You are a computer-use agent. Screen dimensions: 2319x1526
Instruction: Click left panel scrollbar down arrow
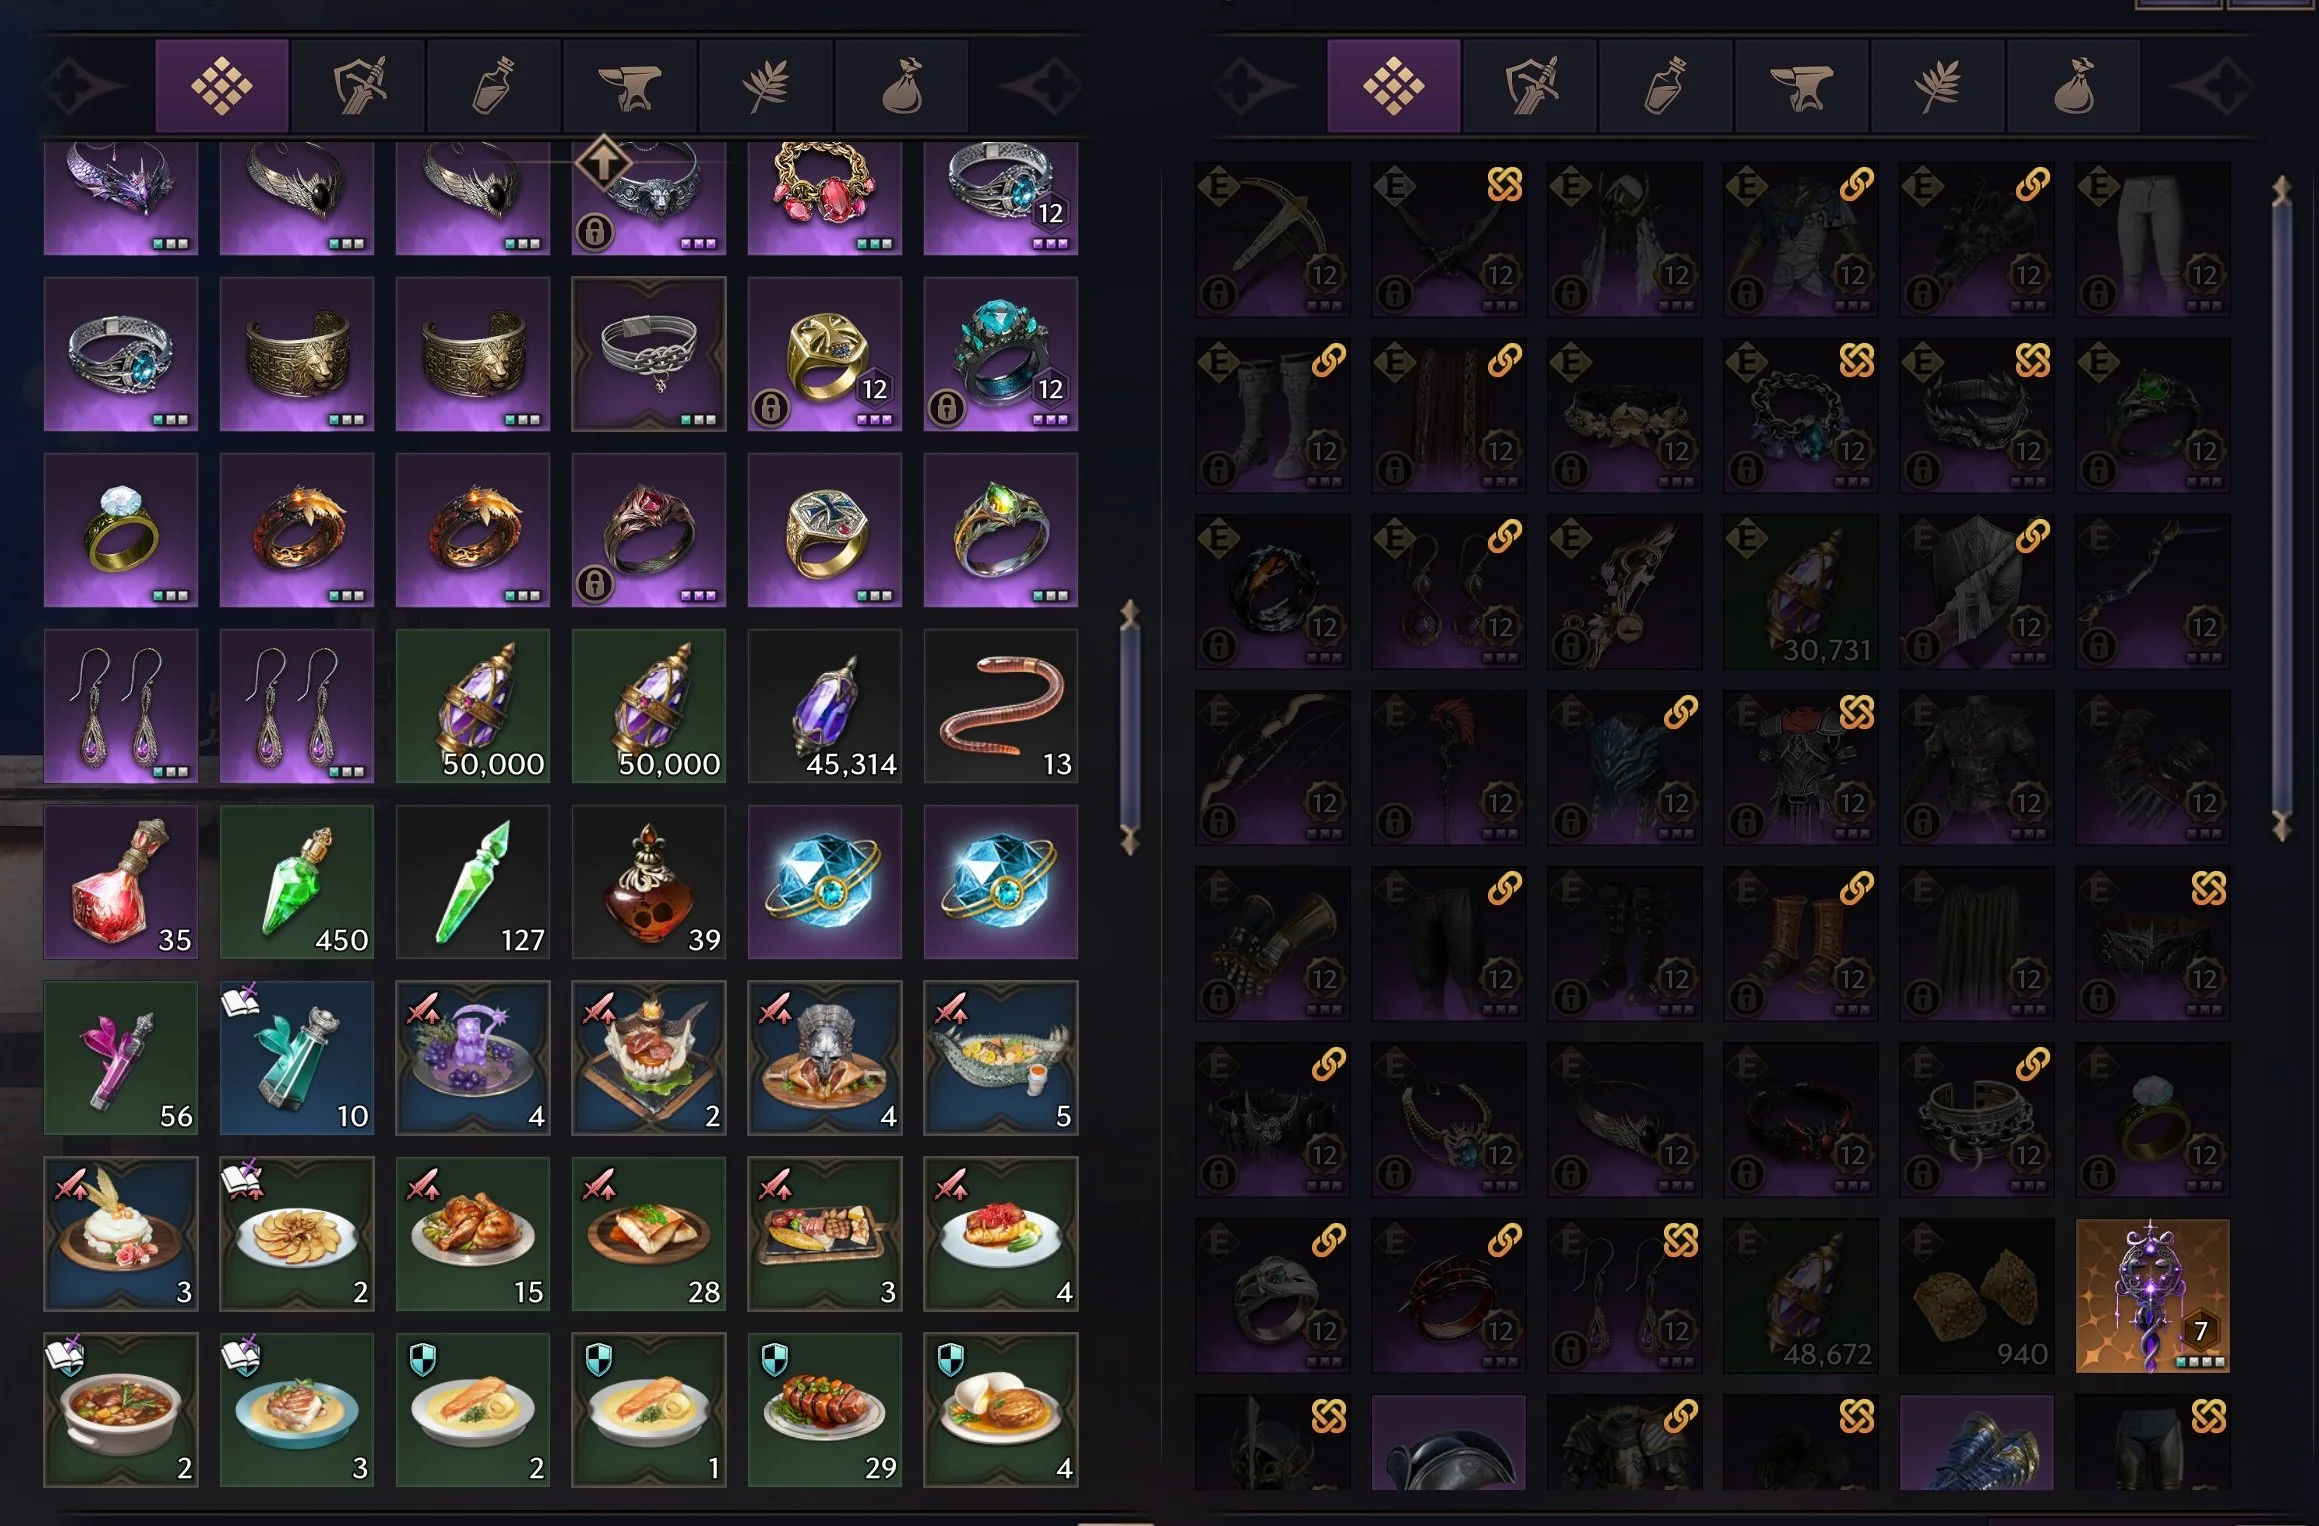tap(1130, 840)
